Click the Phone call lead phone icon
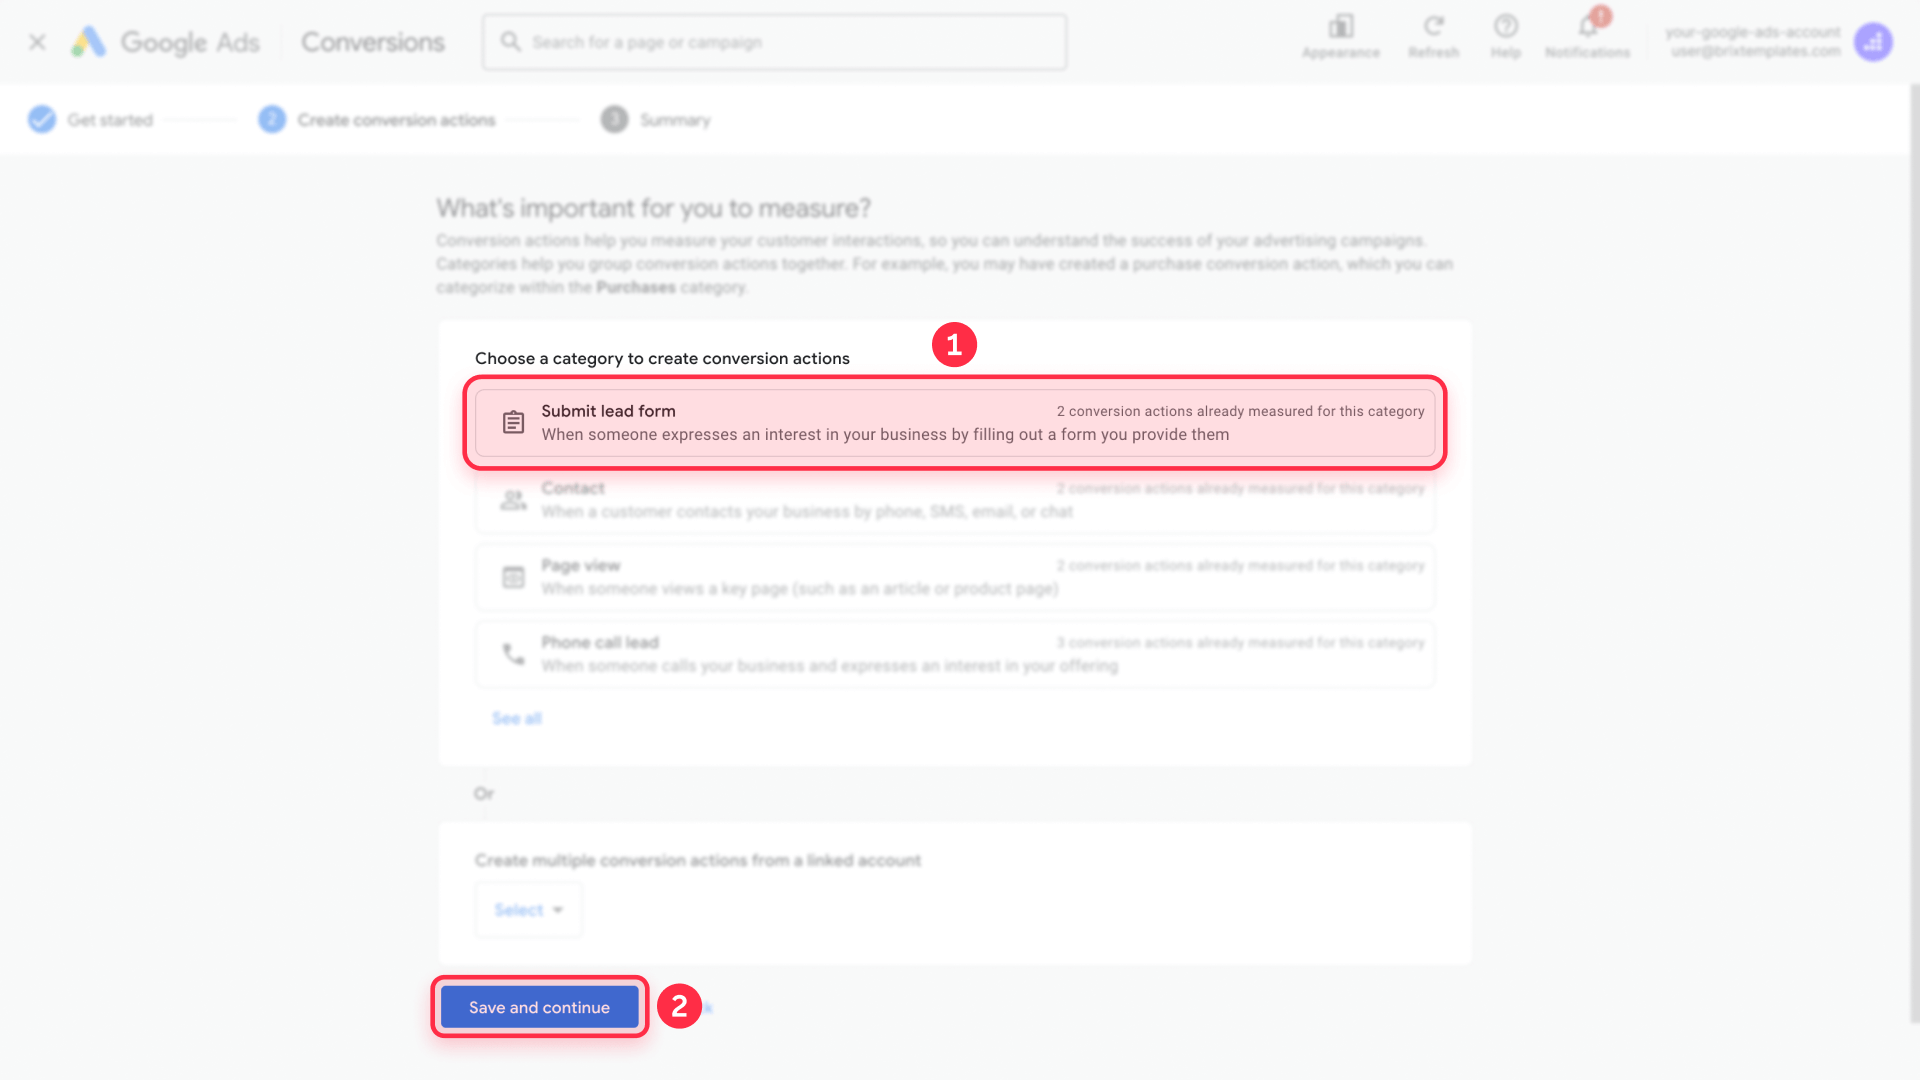This screenshot has height=1080, width=1920. (x=513, y=654)
